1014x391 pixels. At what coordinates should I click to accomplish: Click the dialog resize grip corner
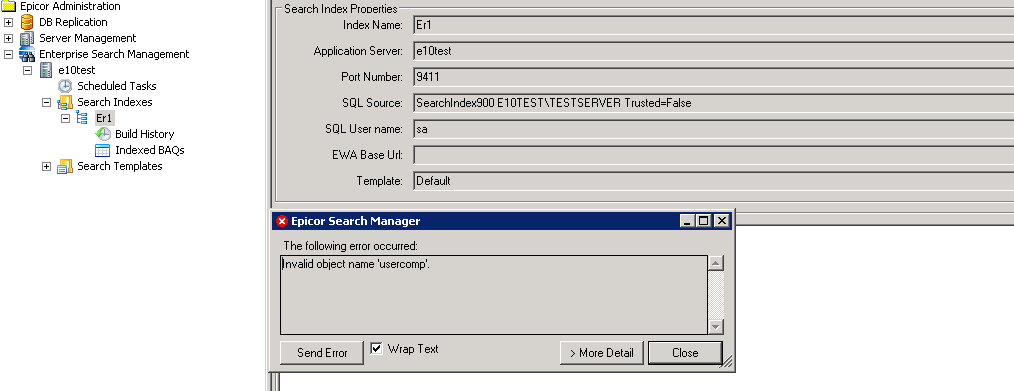point(727,363)
